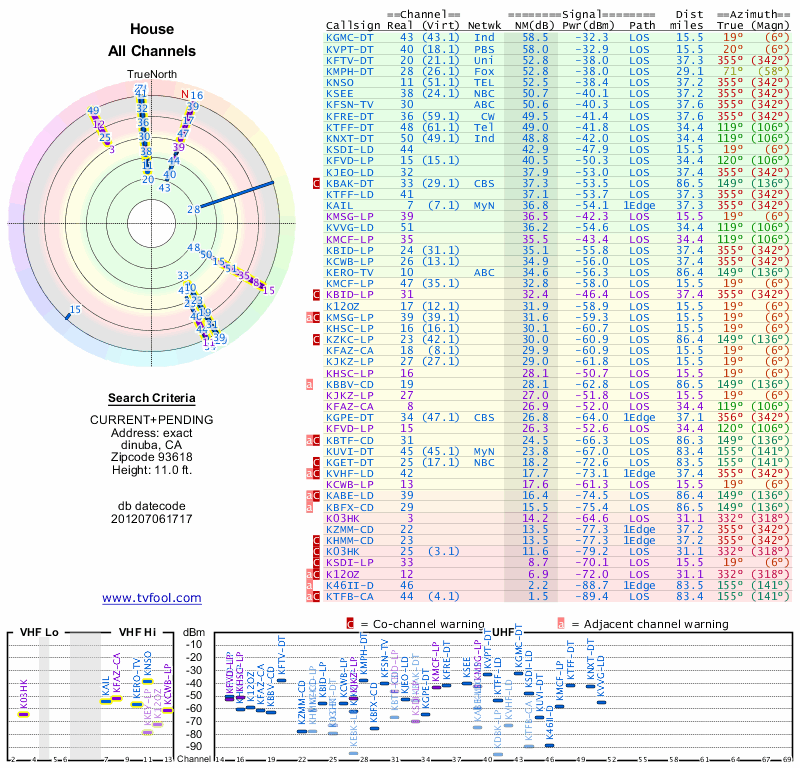Select the KSEE callsign in the table
The width and height of the screenshot is (800, 768).
340,93
